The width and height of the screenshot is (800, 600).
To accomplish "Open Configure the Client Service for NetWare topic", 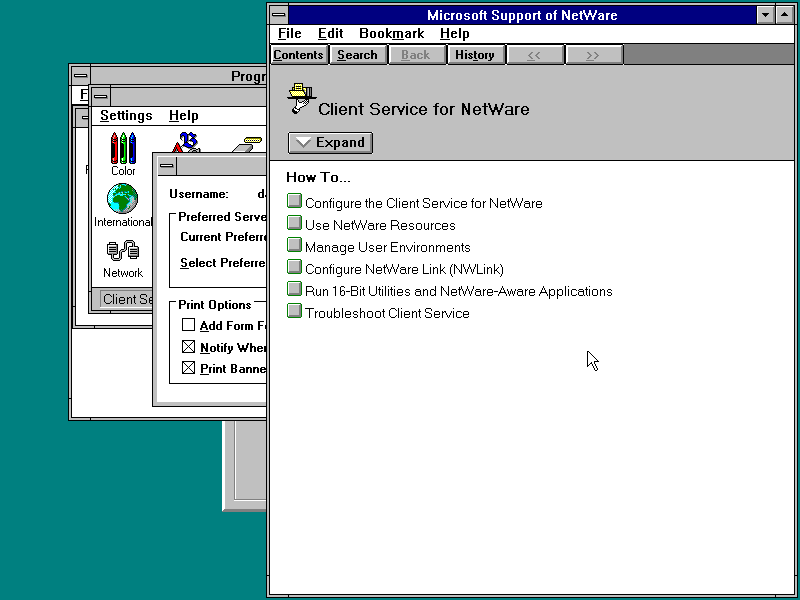I will click(423, 203).
